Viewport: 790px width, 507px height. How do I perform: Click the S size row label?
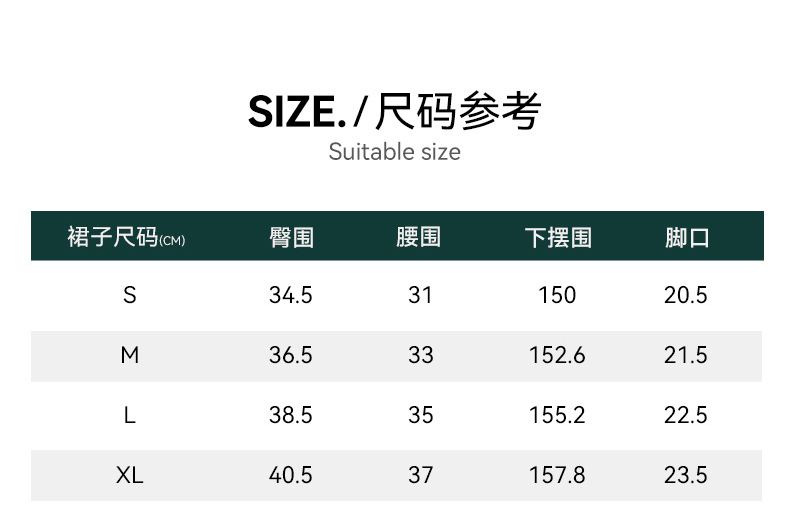click(x=129, y=295)
